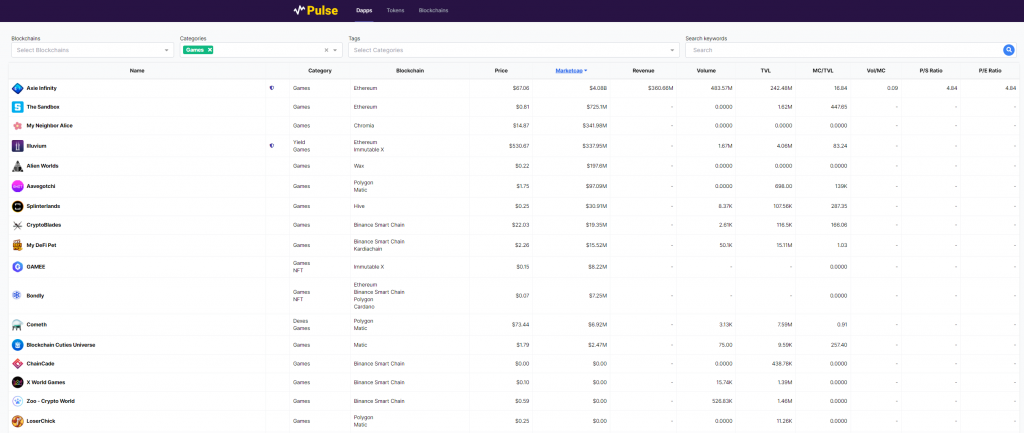This screenshot has height=433, width=1024.
Task: Clear all selected categories
Action: pyautogui.click(x=327, y=50)
